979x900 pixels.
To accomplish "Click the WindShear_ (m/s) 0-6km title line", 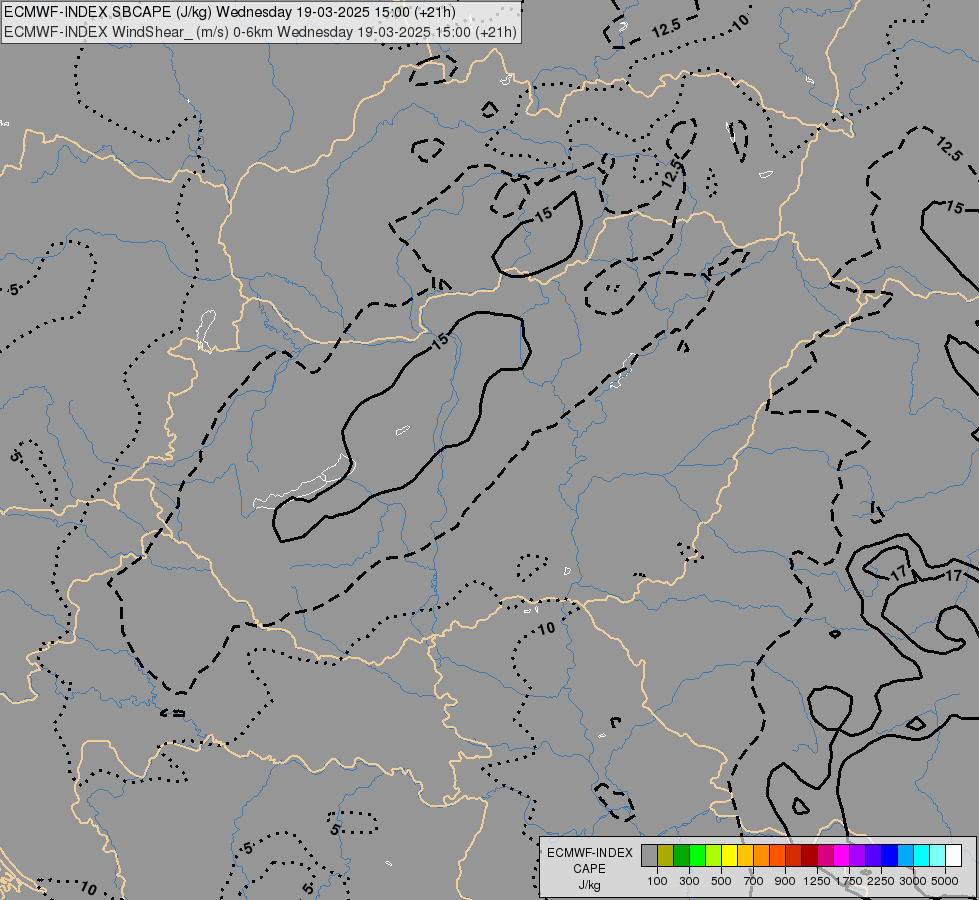I will pyautogui.click(x=260, y=32).
